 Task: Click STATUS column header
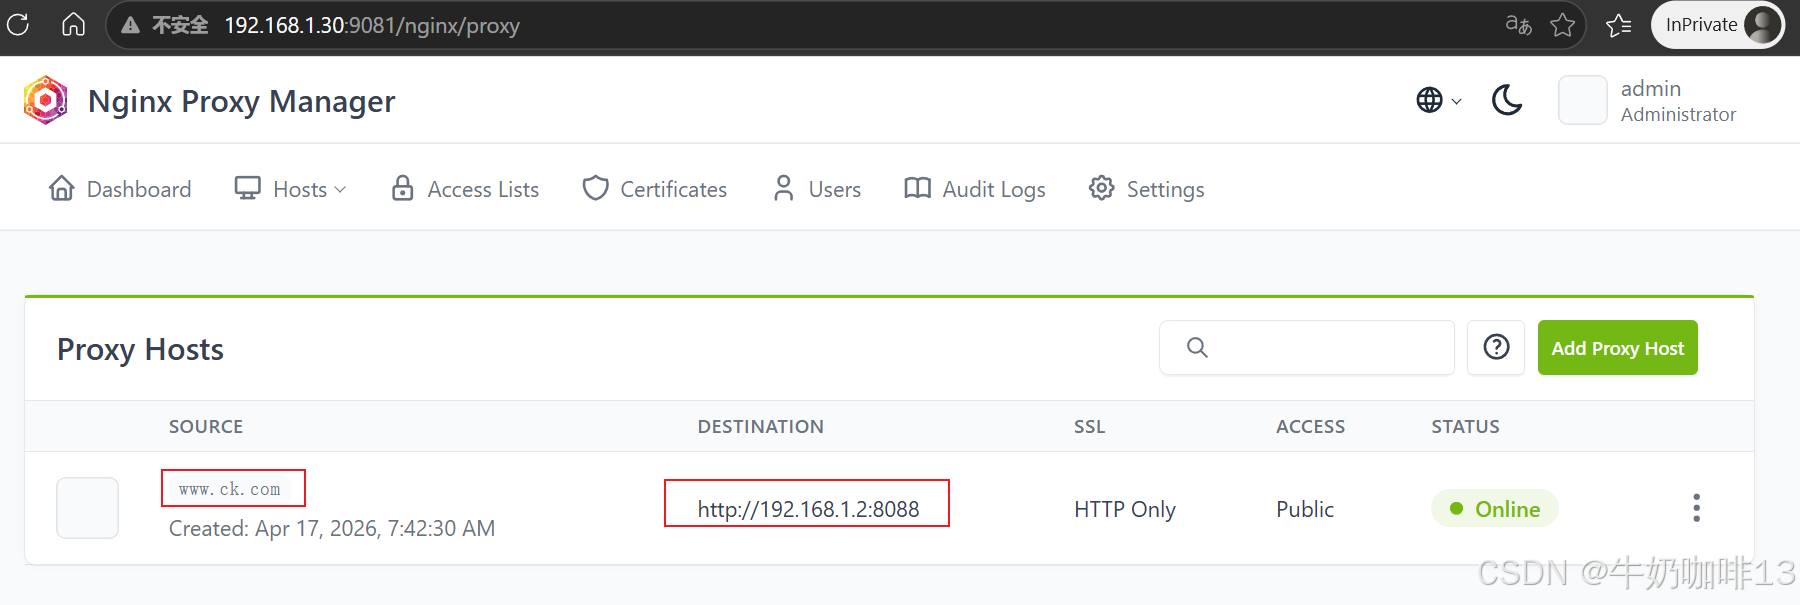click(x=1466, y=427)
